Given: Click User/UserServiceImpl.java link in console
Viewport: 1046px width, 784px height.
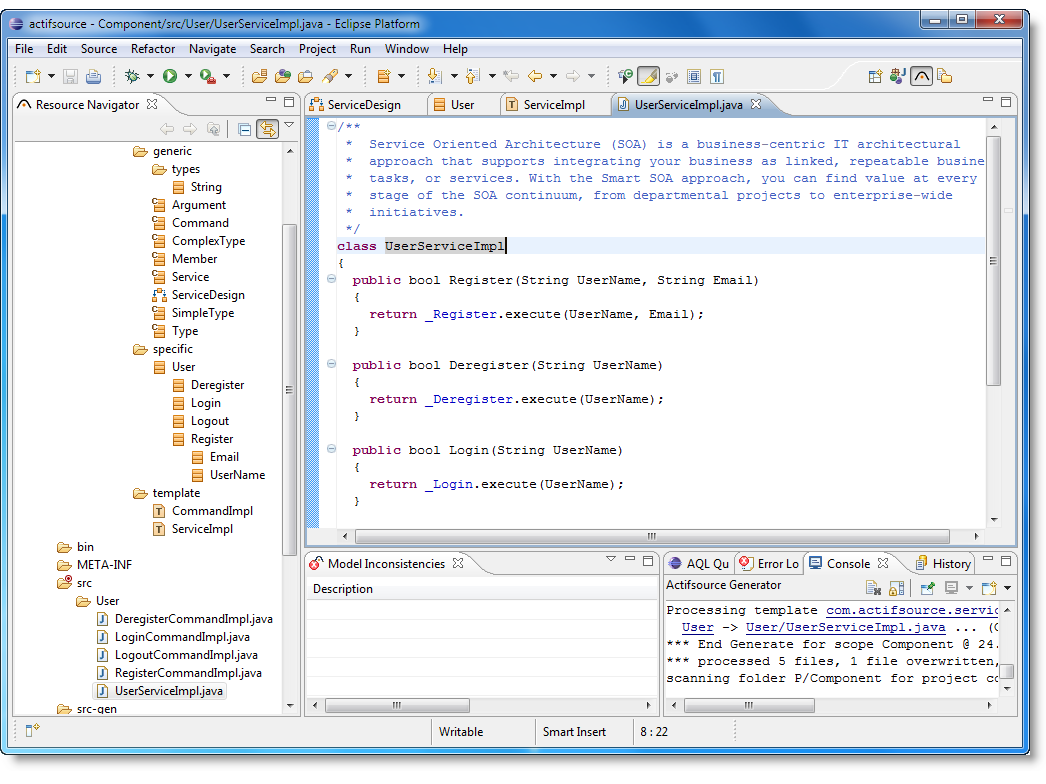Looking at the screenshot, I should click(845, 627).
